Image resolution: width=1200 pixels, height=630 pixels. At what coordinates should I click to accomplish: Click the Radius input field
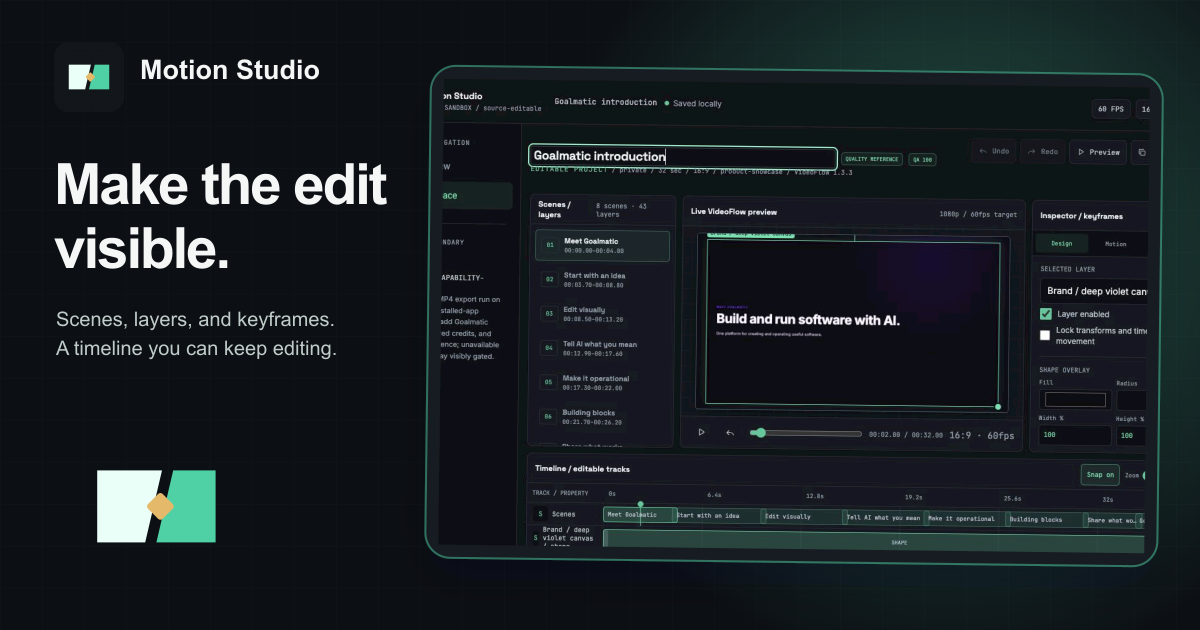coord(1132,400)
